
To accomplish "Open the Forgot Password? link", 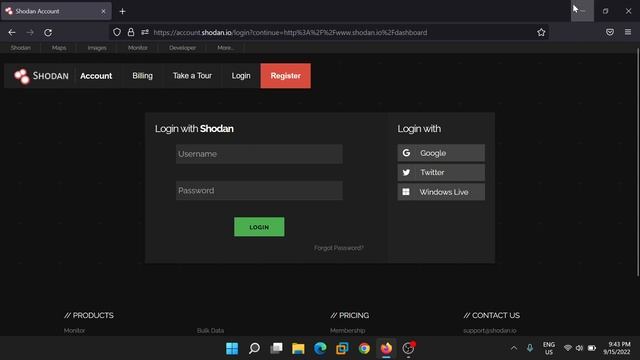I will coord(339,248).
